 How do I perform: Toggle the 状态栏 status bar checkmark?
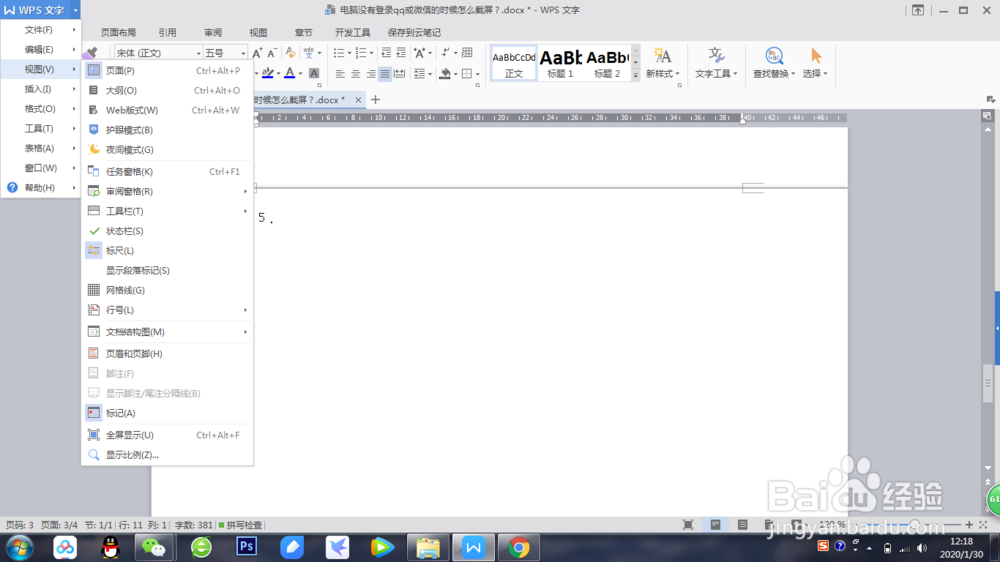[x=167, y=230]
